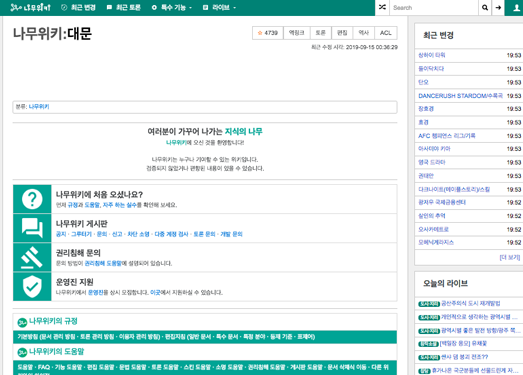Click the leaf icon beside 나무위키의 도움말

point(22,353)
